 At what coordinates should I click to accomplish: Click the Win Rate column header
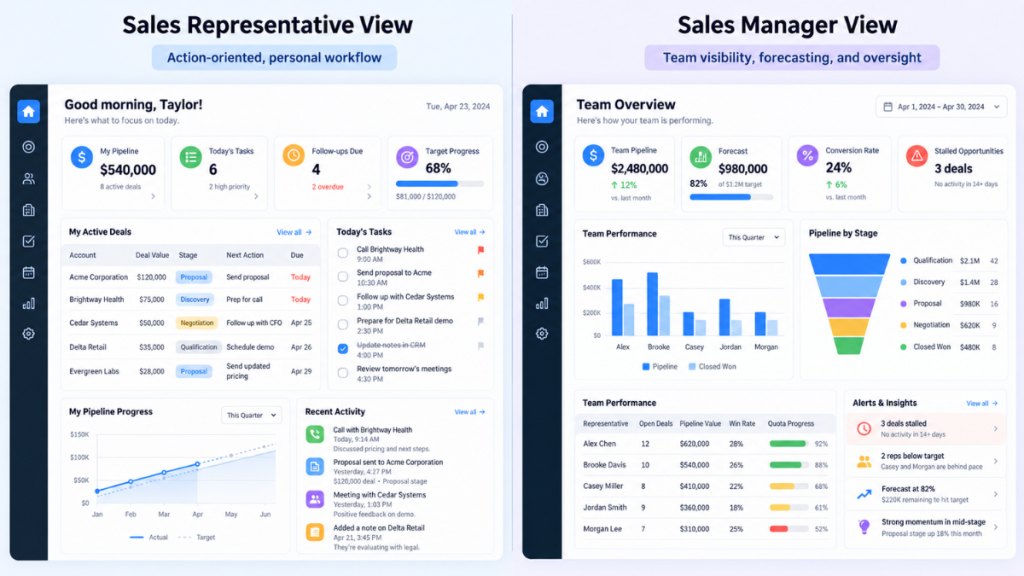point(742,424)
